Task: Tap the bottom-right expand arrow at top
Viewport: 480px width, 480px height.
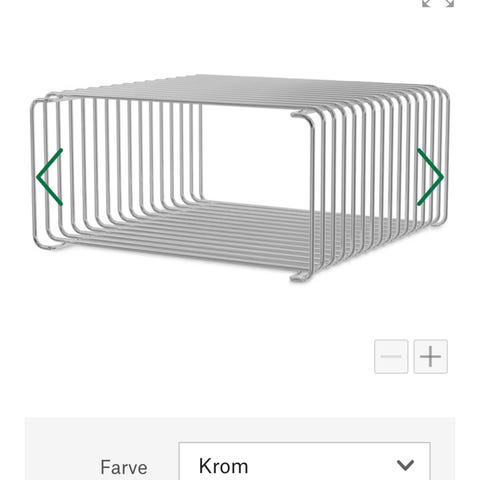Action: click(x=450, y=3)
